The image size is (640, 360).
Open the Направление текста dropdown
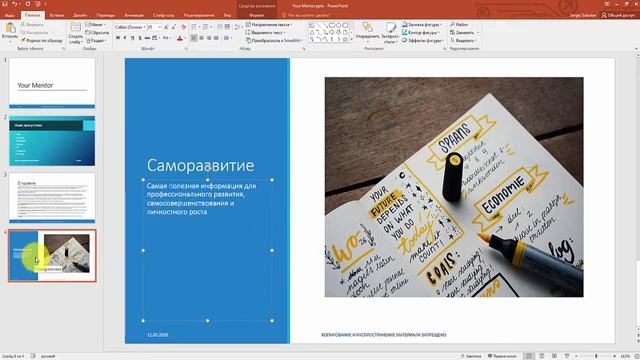pyautogui.click(x=269, y=24)
